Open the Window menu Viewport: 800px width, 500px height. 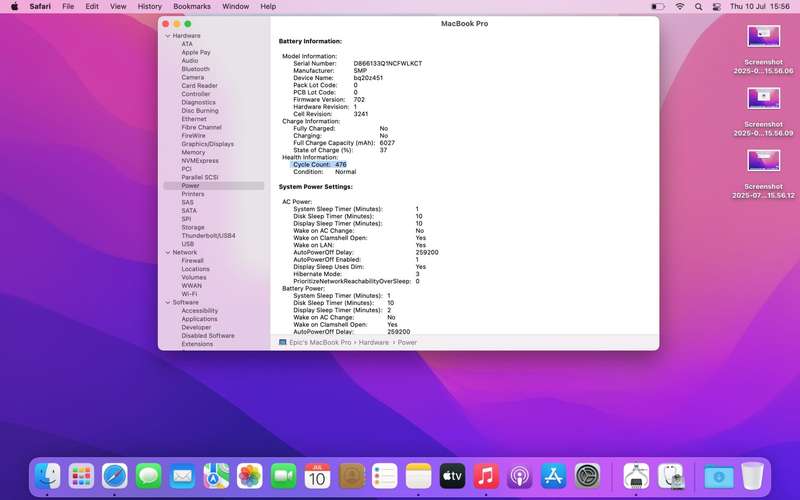coord(235,7)
